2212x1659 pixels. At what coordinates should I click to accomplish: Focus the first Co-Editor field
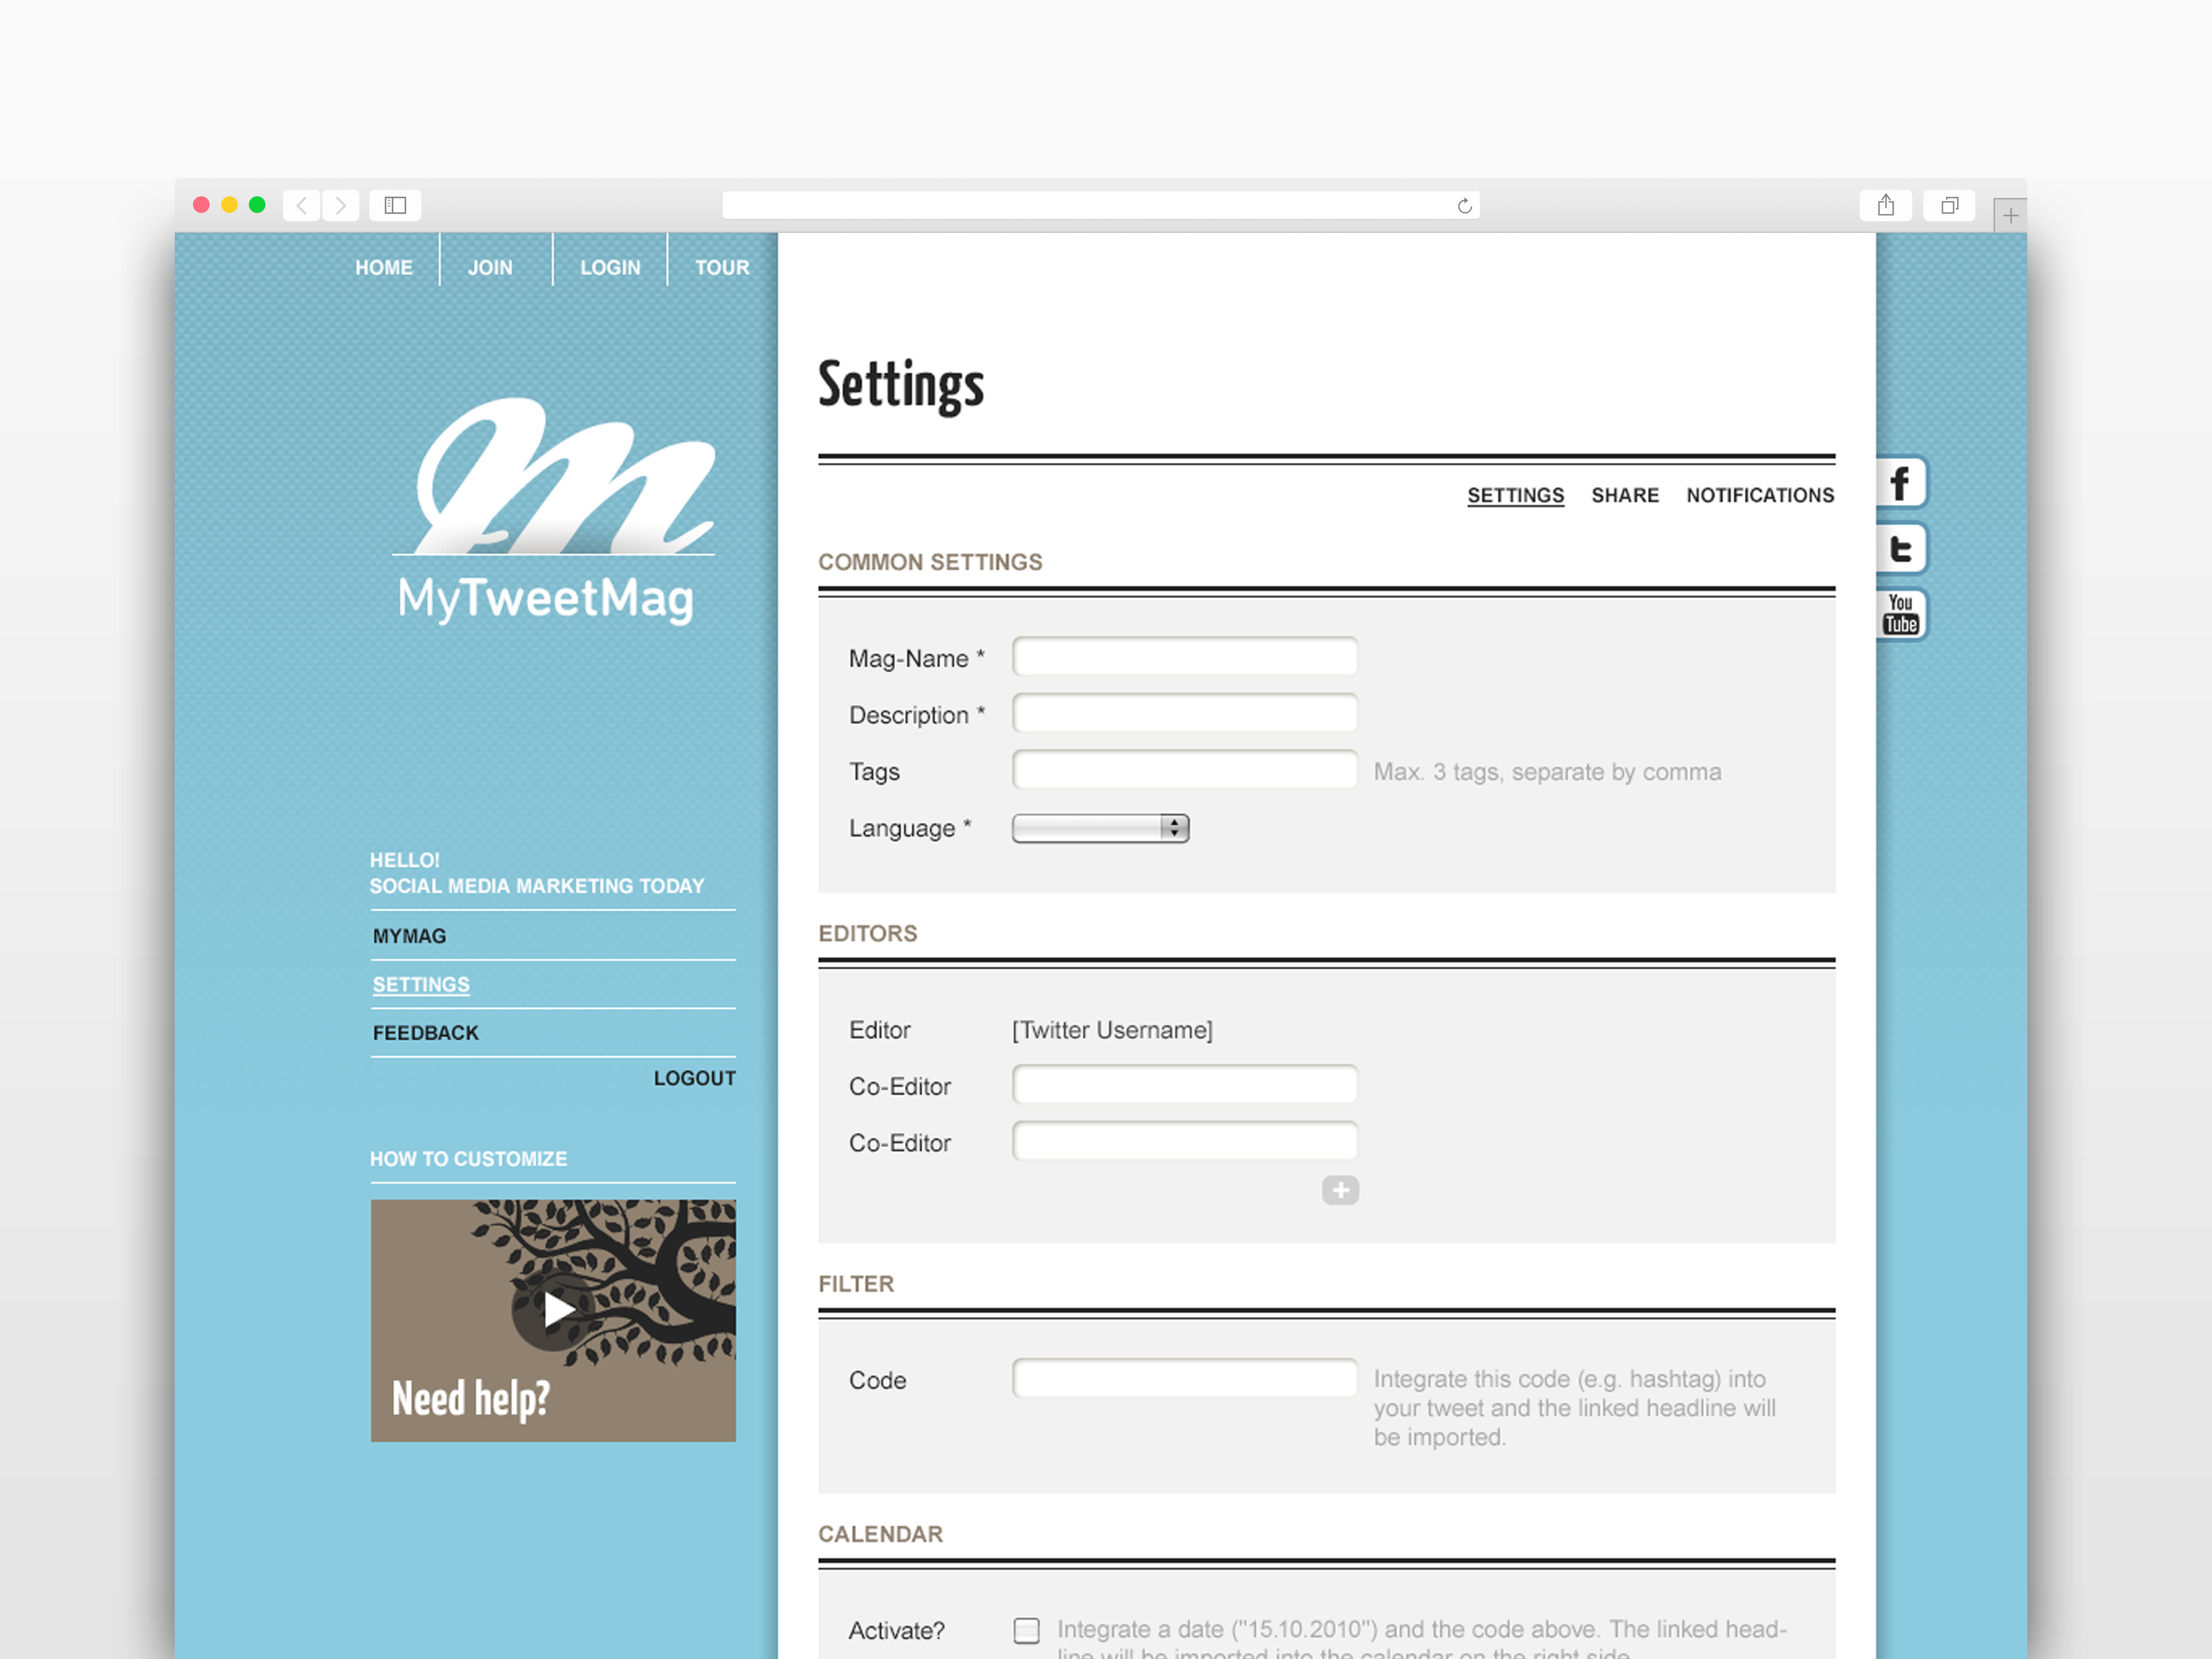pyautogui.click(x=1185, y=1085)
